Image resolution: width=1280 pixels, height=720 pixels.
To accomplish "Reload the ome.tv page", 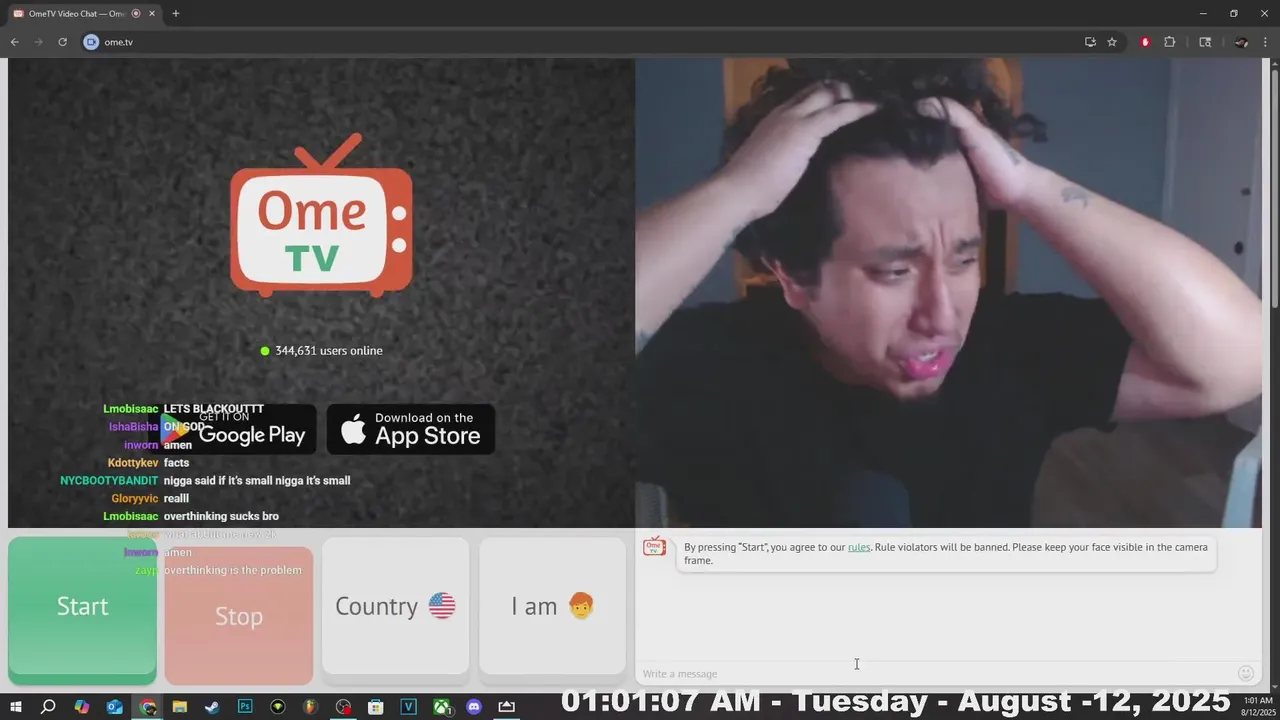I will [62, 42].
